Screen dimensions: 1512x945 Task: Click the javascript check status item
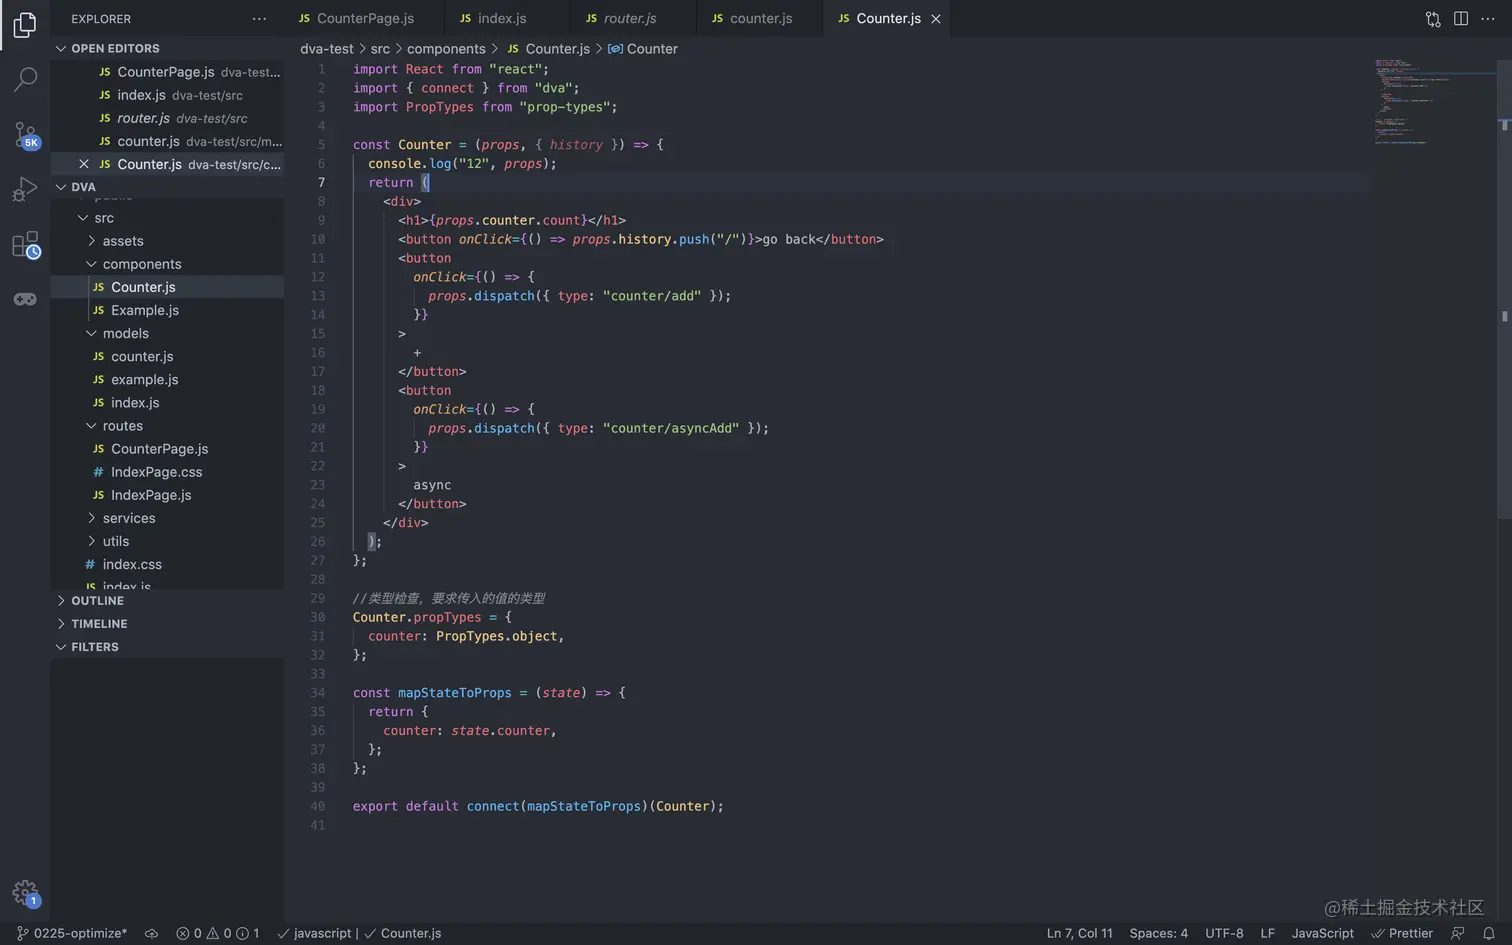(314, 933)
